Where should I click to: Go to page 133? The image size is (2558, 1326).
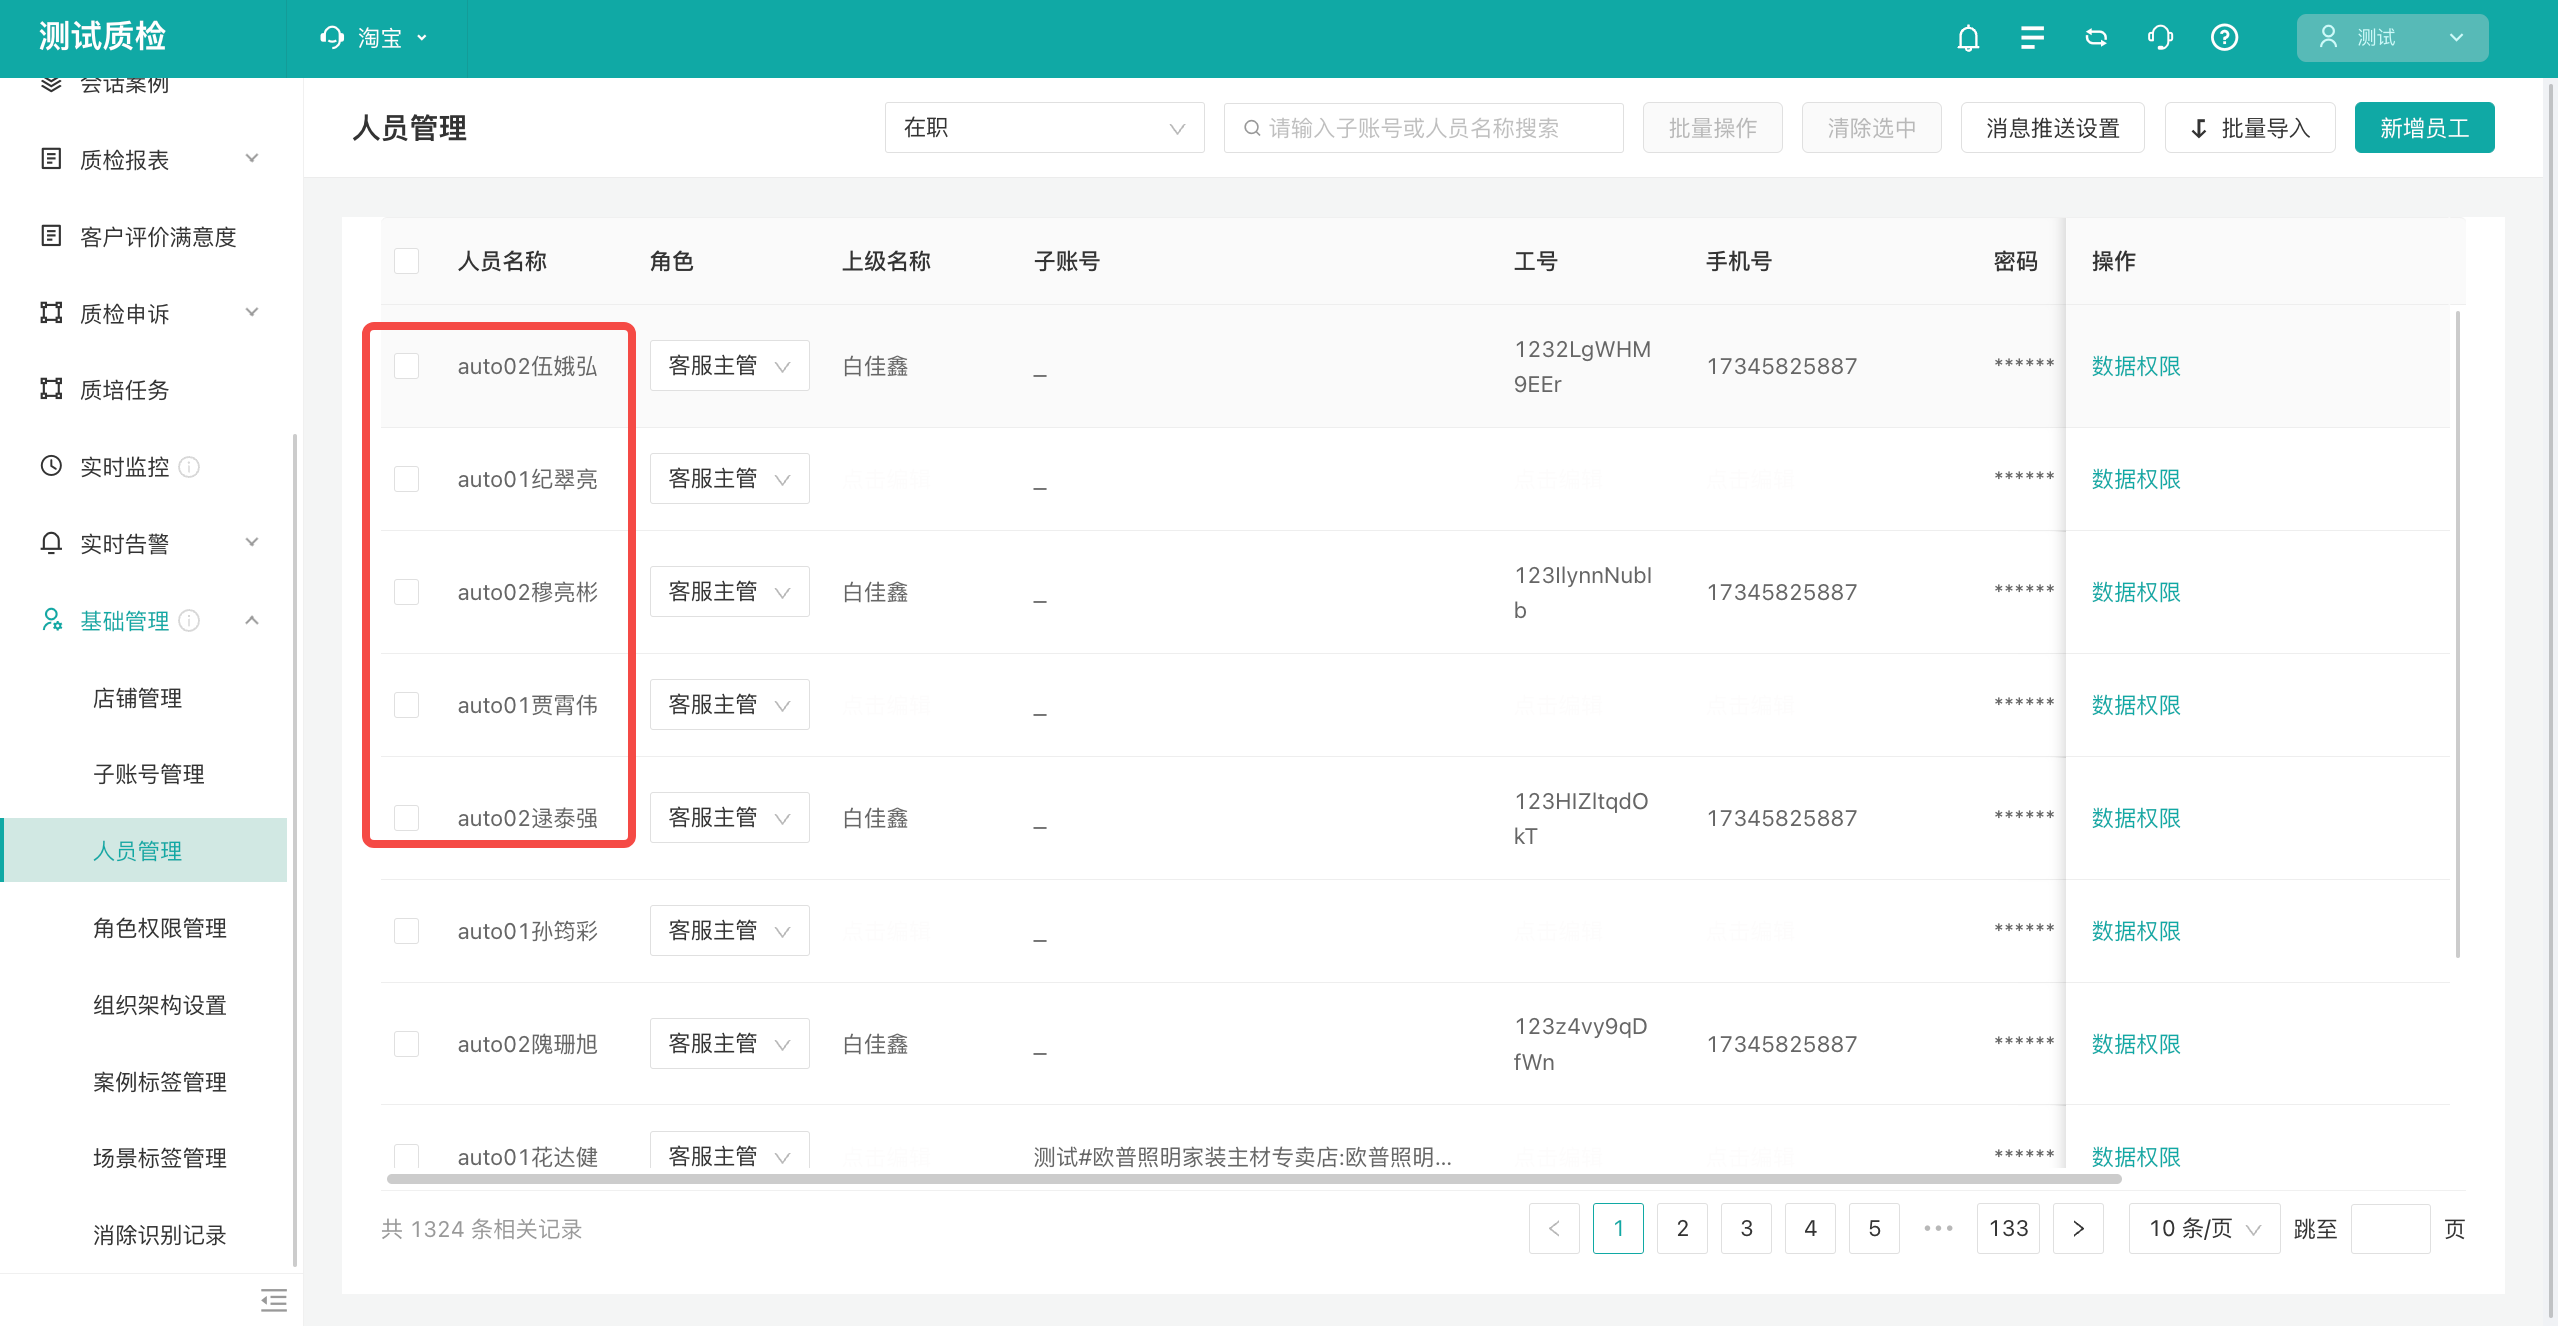tap(2008, 1228)
